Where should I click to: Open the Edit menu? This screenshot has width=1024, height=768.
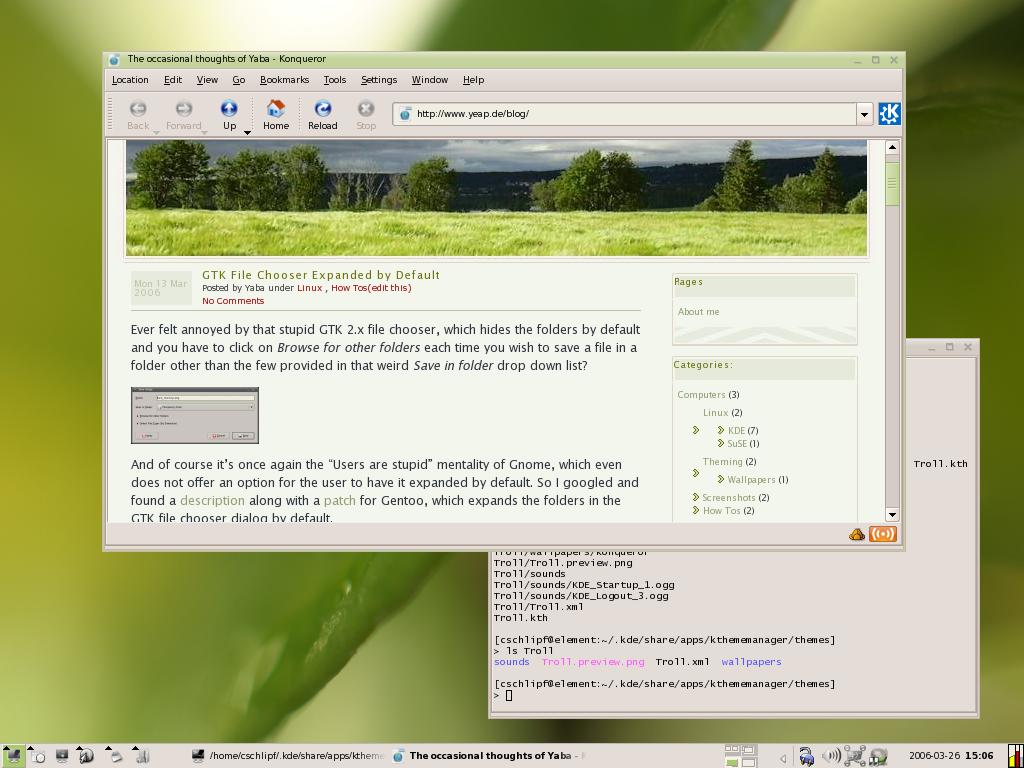click(172, 80)
